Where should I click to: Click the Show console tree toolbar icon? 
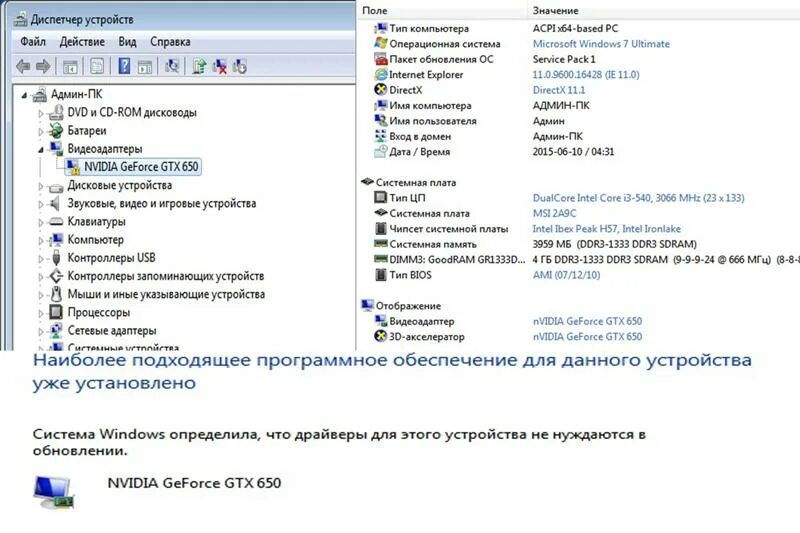pyautogui.click(x=70, y=66)
